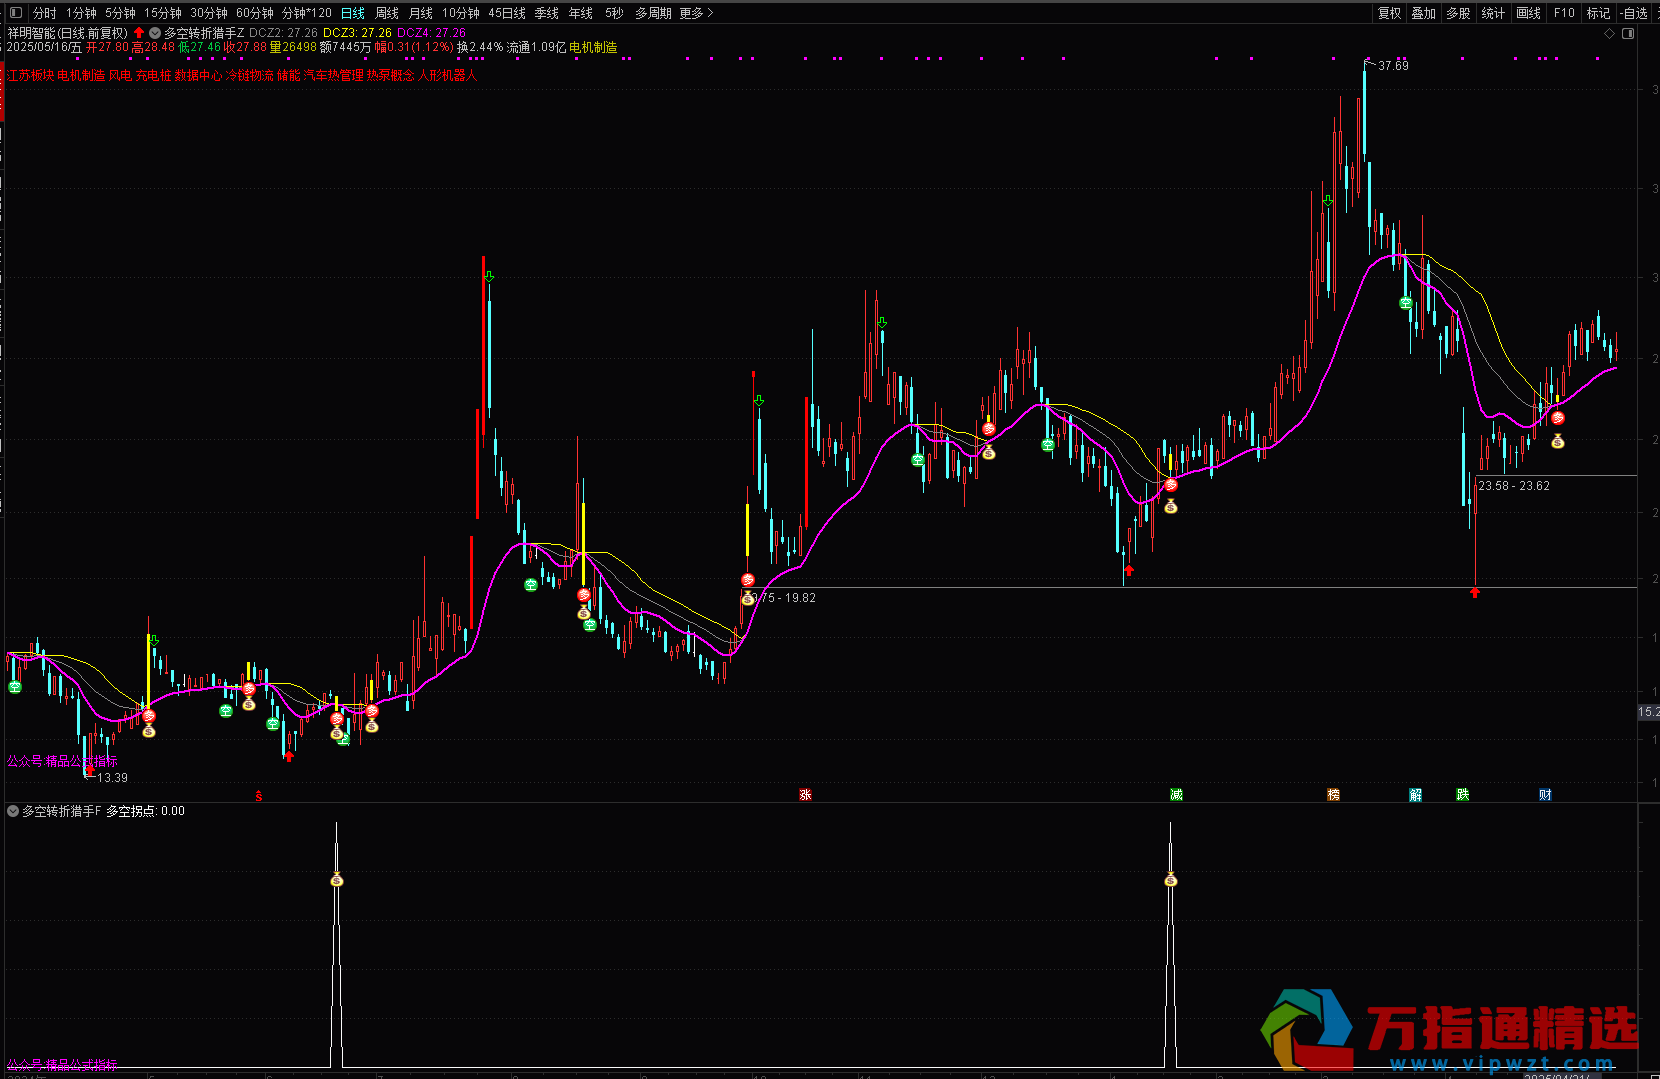Click the money-bag icon on right indicator spike
Image resolution: width=1660 pixels, height=1079 pixels.
point(1171,880)
